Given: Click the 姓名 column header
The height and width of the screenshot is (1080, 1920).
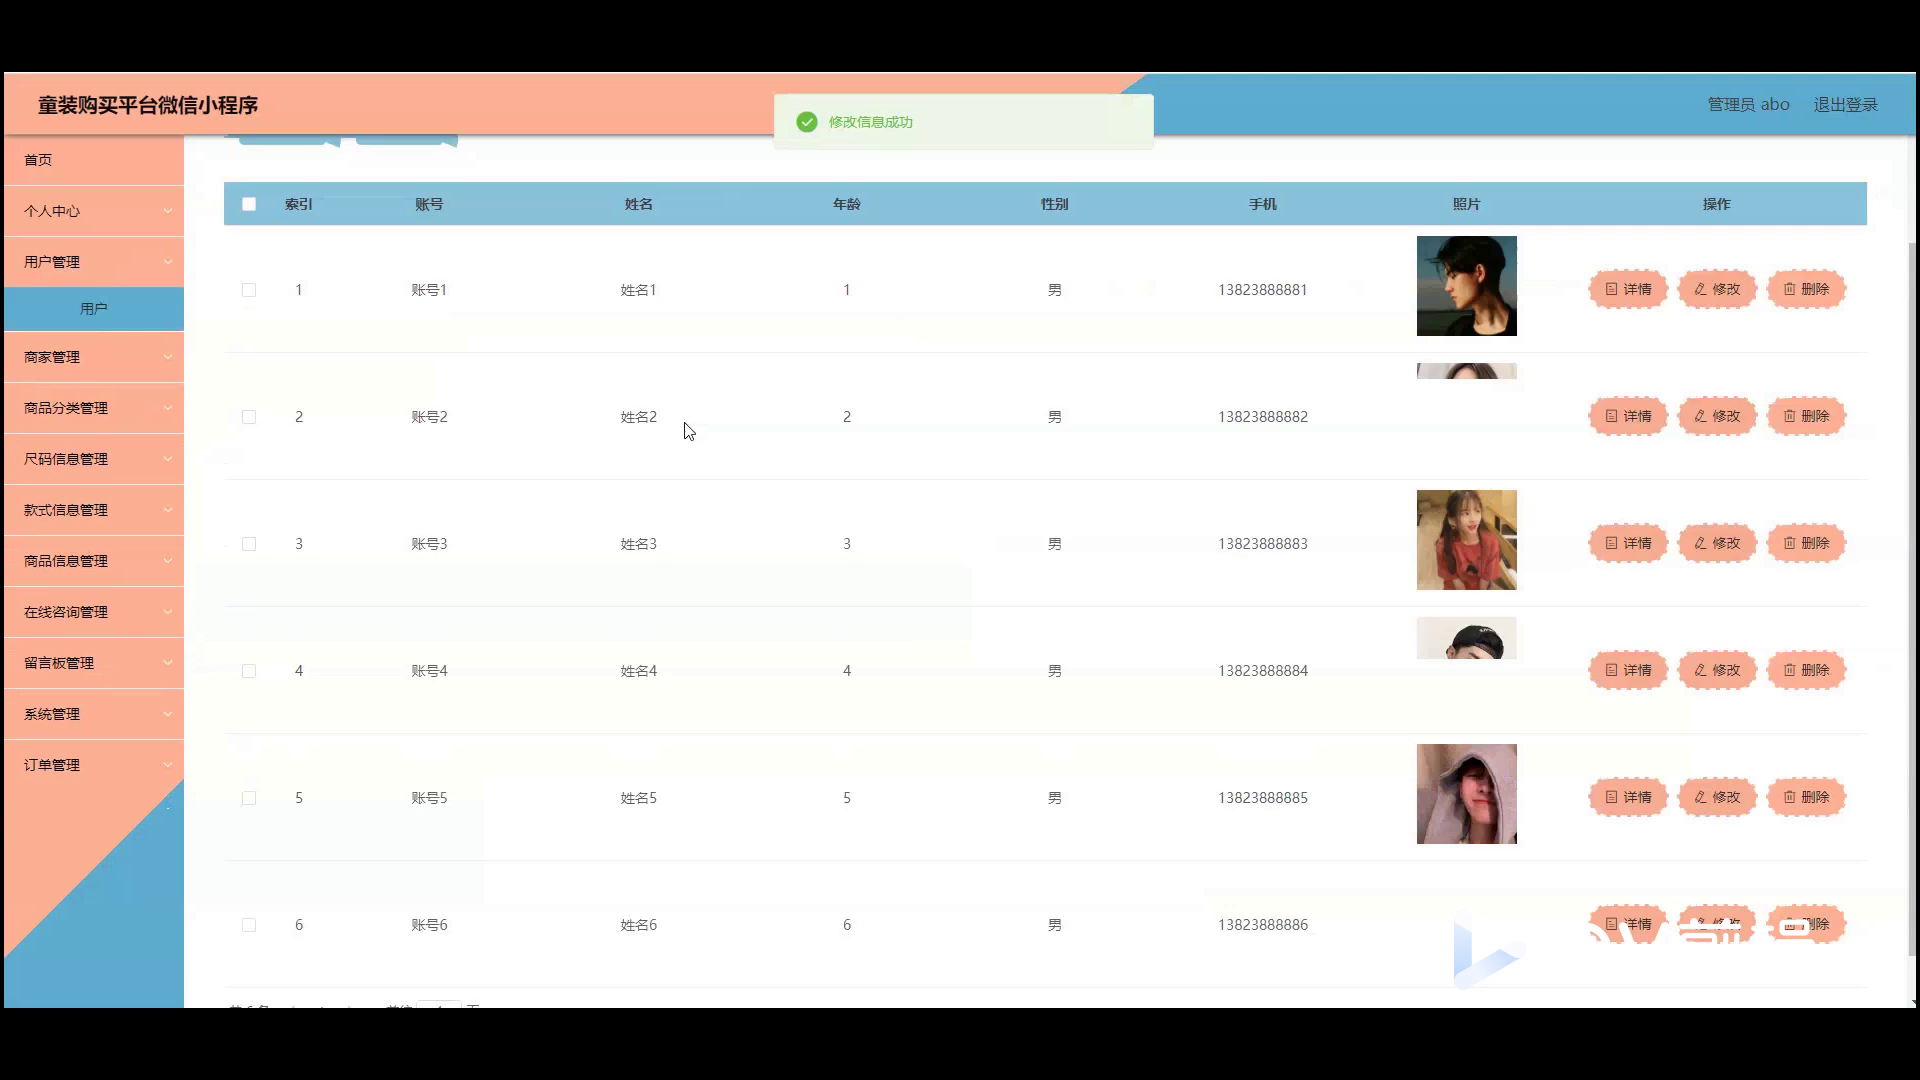Looking at the screenshot, I should pos(638,204).
